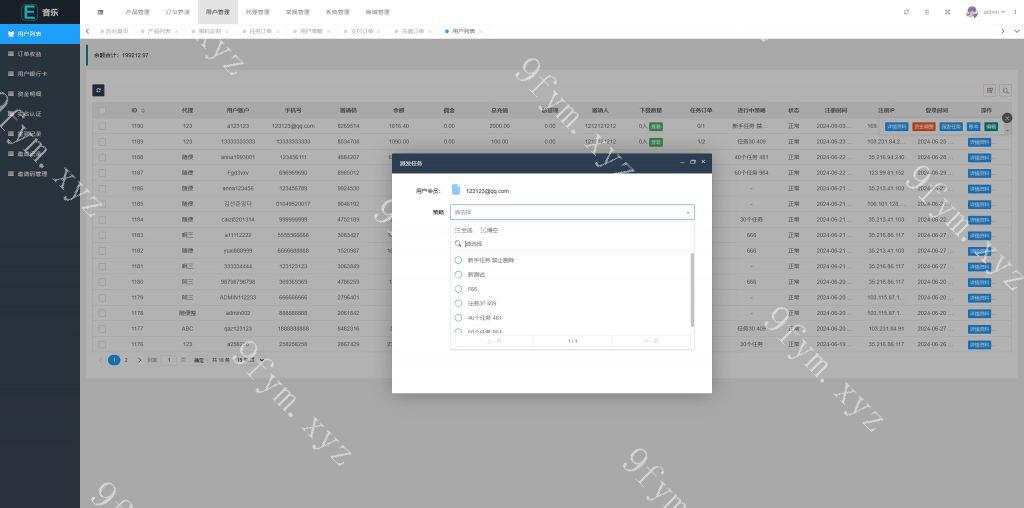Click the table search icon above table
1024x508 pixels.
(x=1005, y=90)
